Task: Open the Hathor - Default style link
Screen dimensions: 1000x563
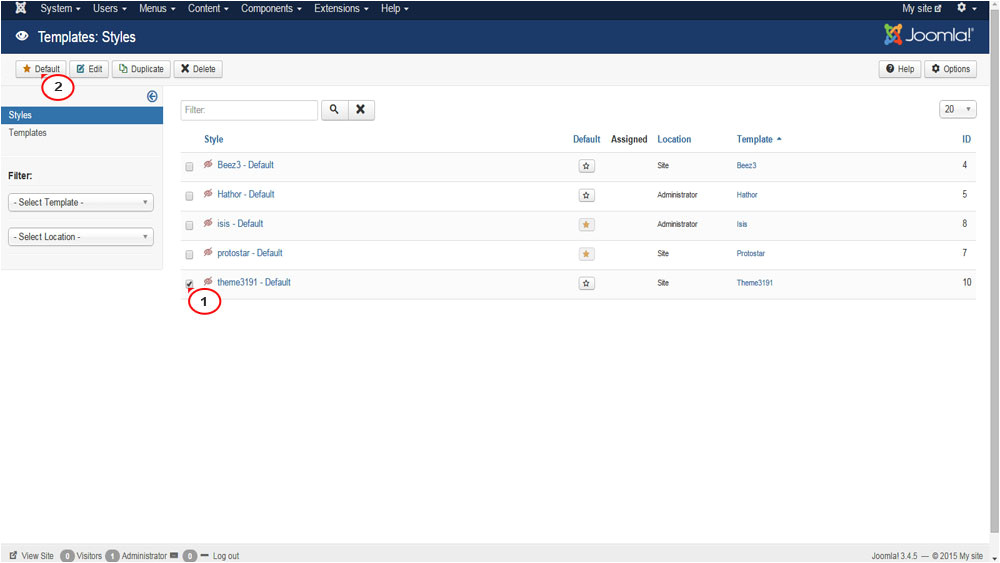Action: [246, 194]
